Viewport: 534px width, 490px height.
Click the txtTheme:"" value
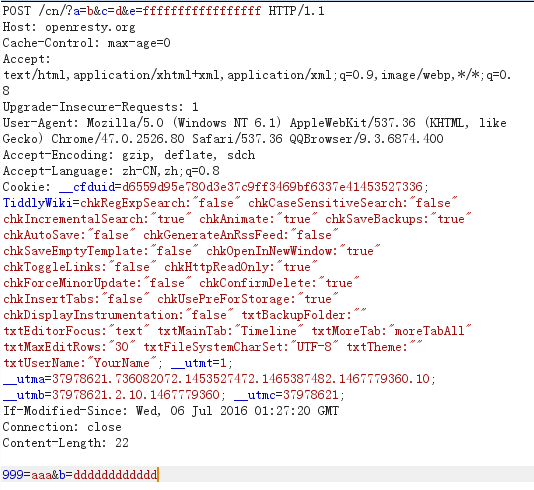[x=384, y=347]
